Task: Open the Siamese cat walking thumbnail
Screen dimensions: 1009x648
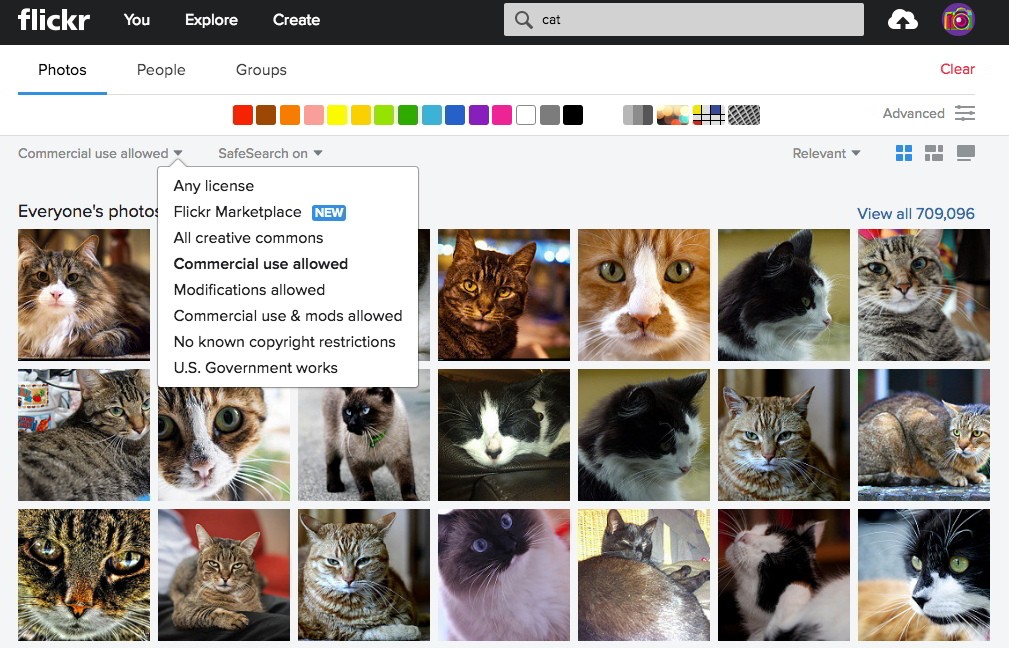Action: pyautogui.click(x=364, y=436)
